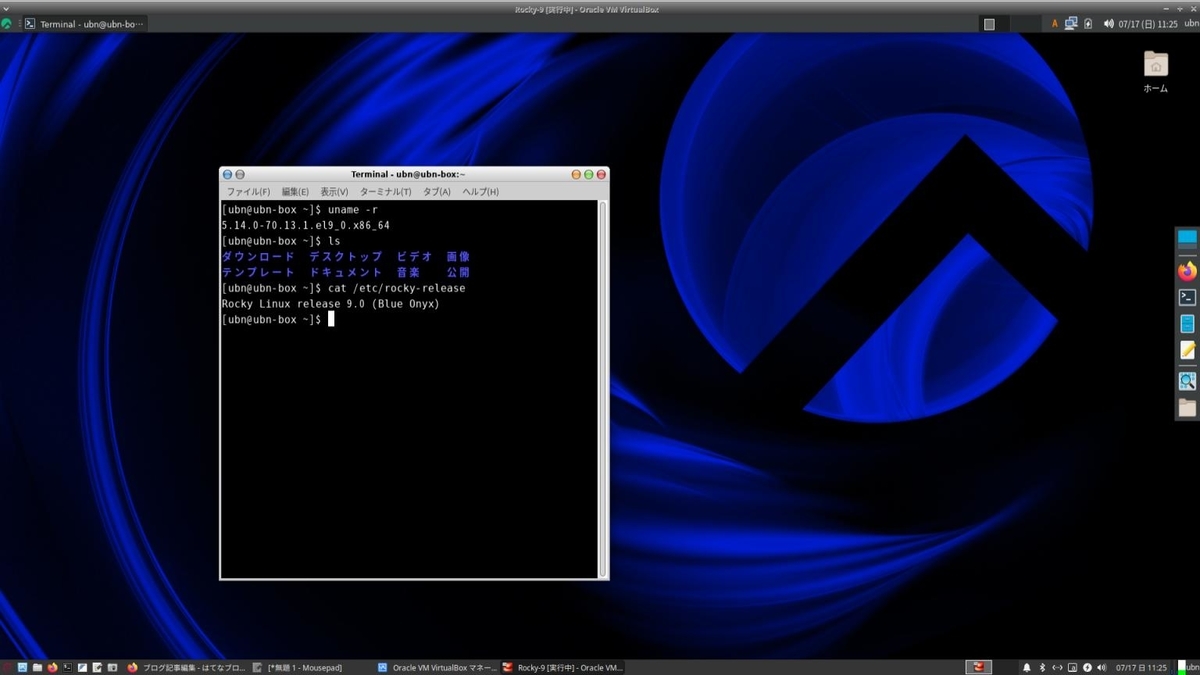Click the Terminal window vertical scrollbar
The width and height of the screenshot is (1200, 675).
603,388
